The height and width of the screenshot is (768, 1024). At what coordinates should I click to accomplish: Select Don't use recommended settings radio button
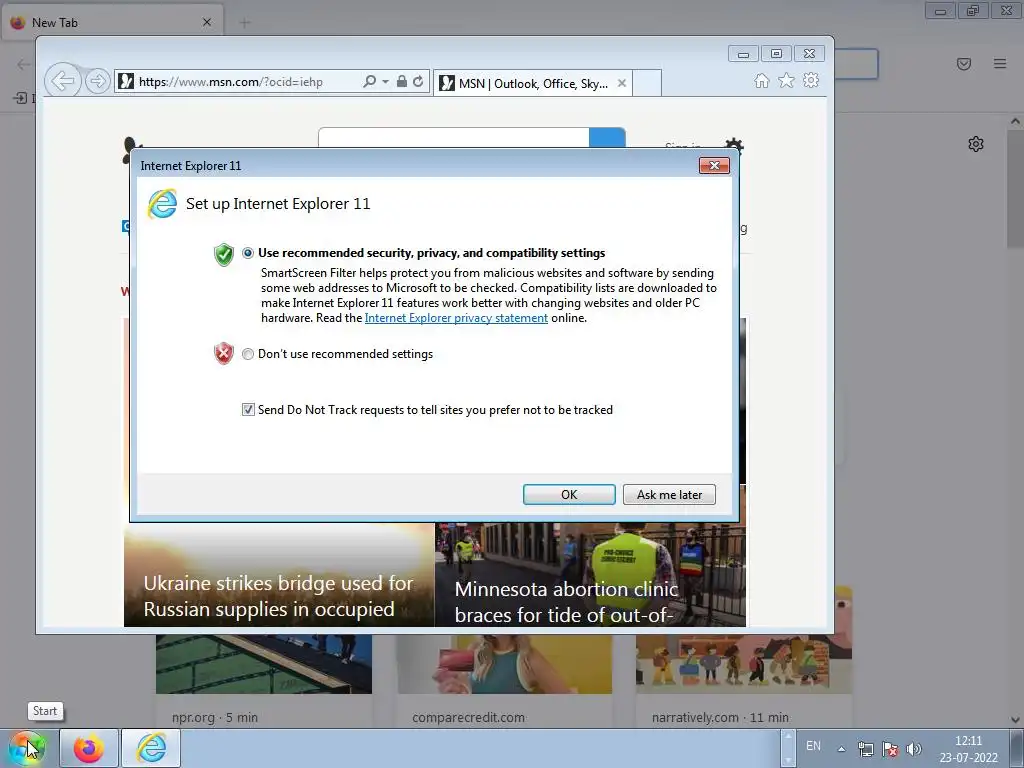click(248, 354)
